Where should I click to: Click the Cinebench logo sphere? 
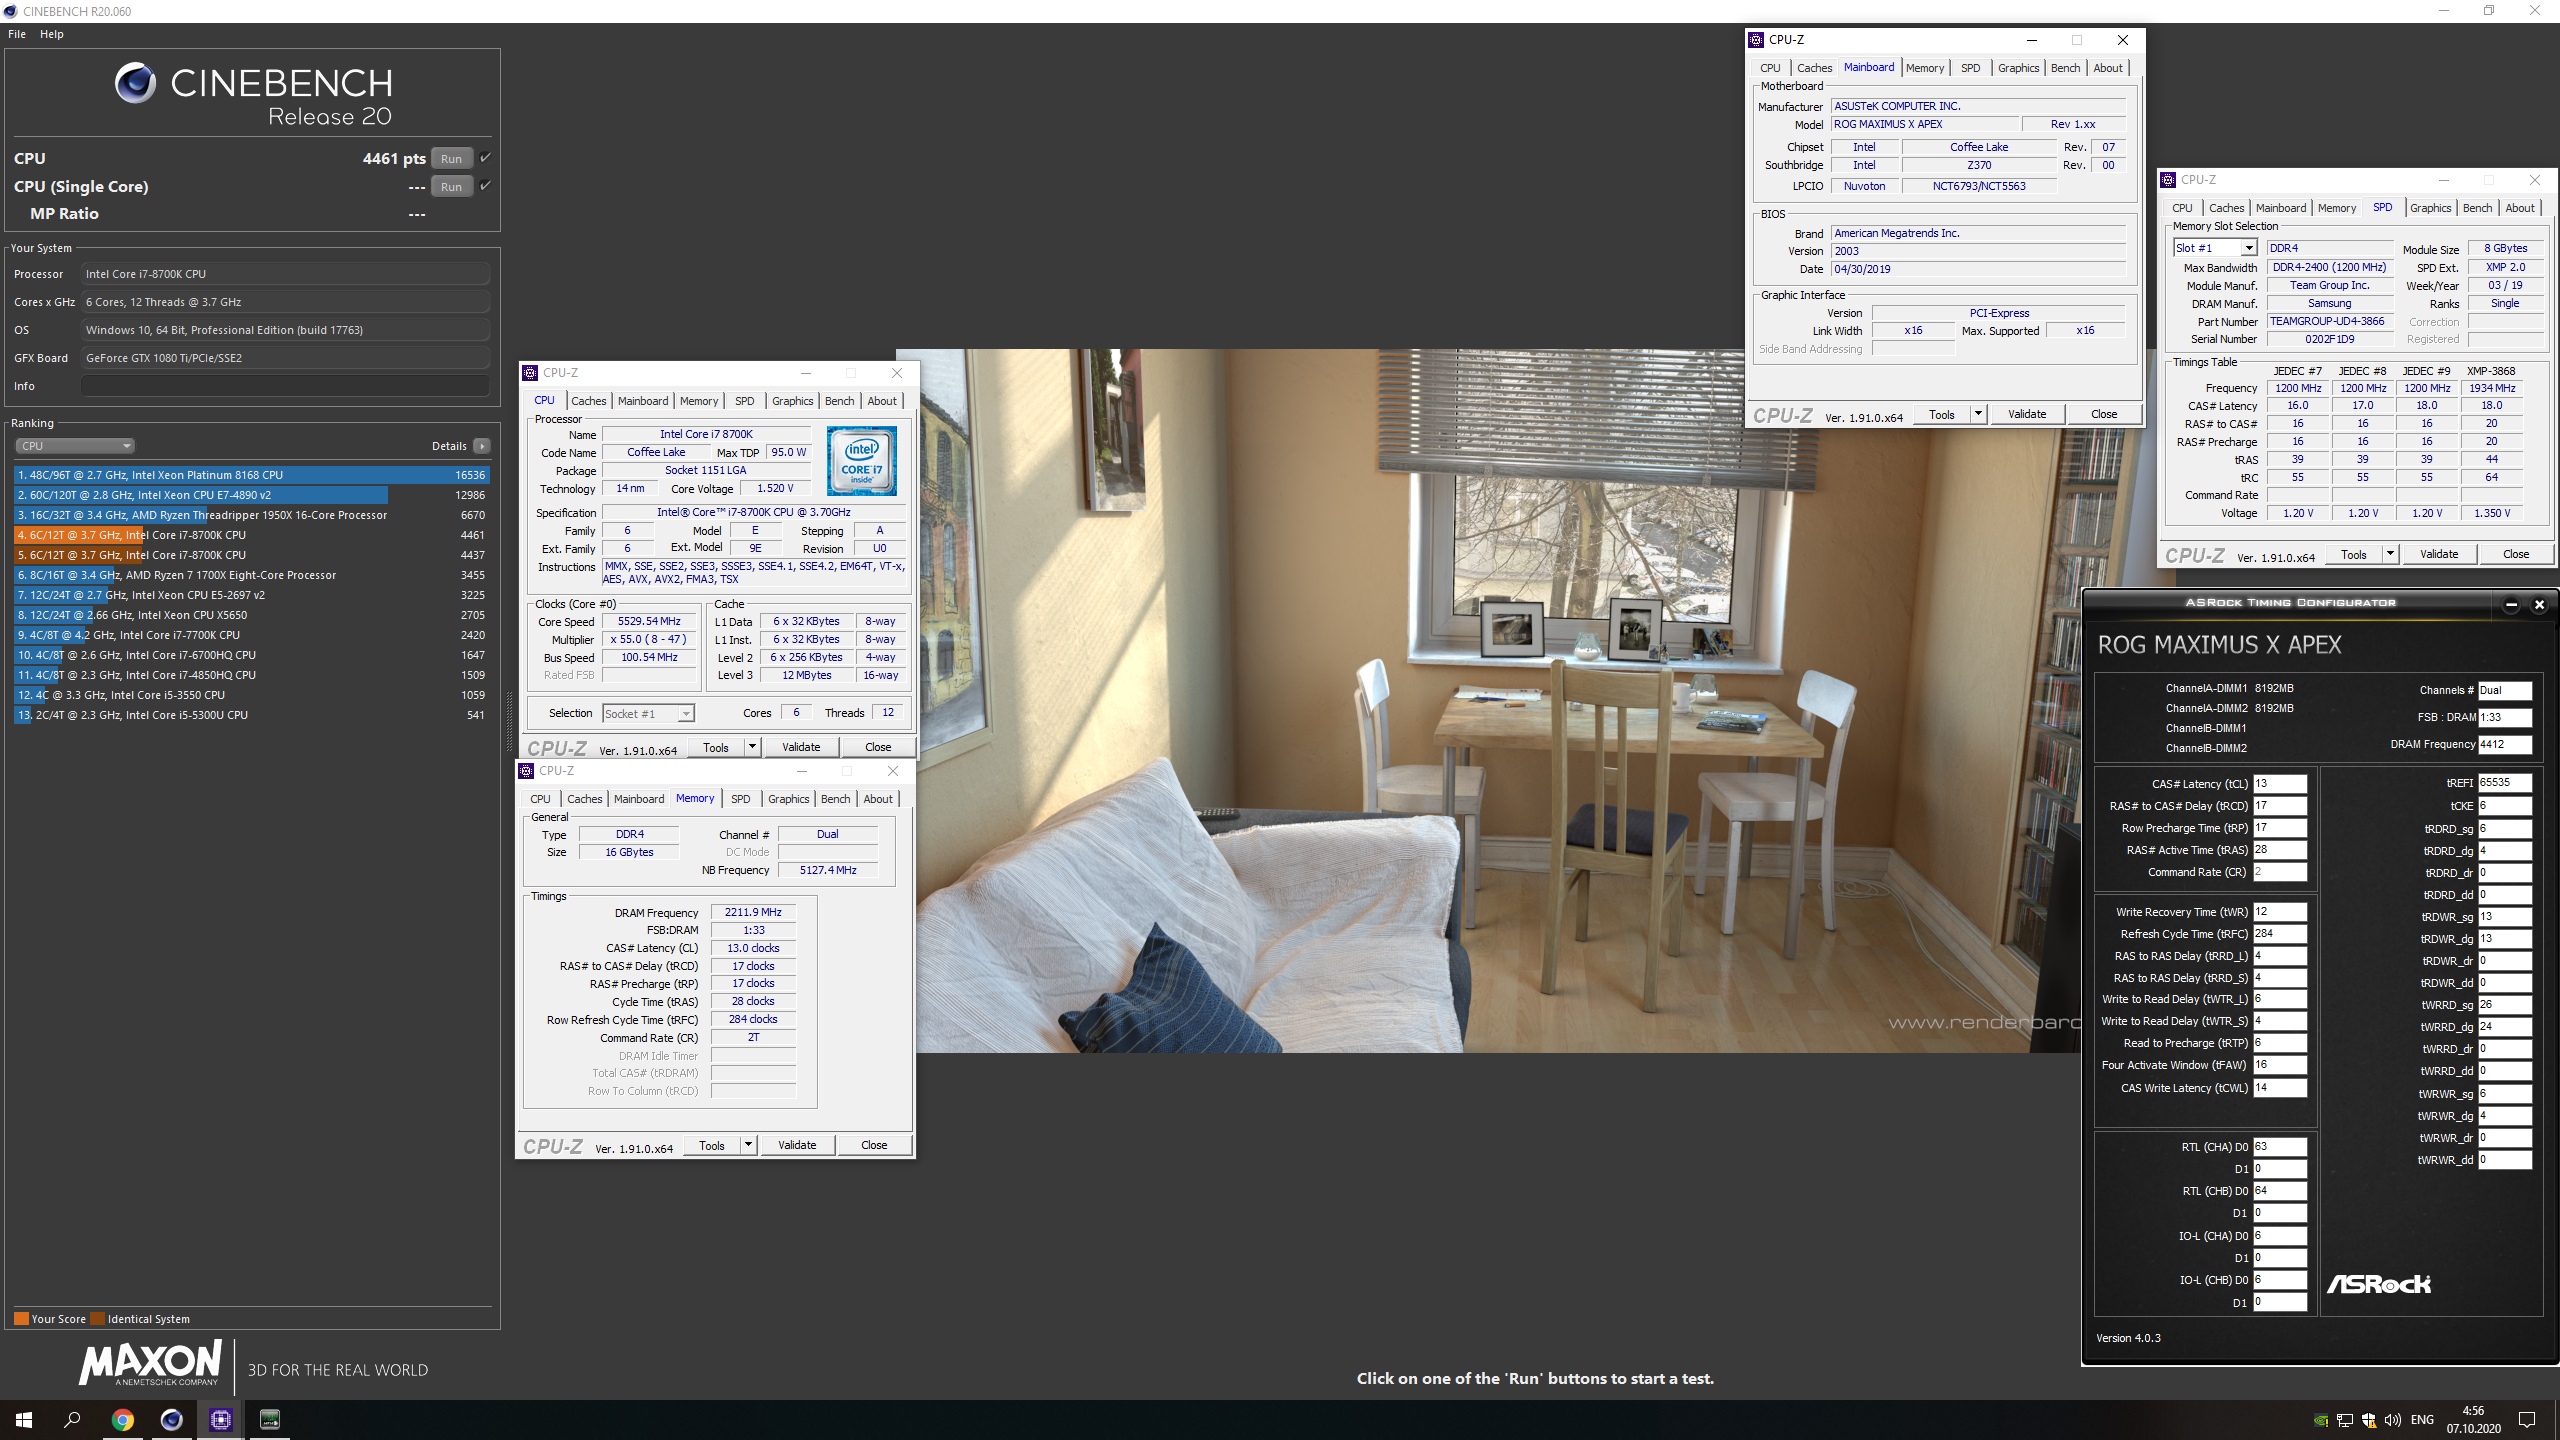point(135,83)
